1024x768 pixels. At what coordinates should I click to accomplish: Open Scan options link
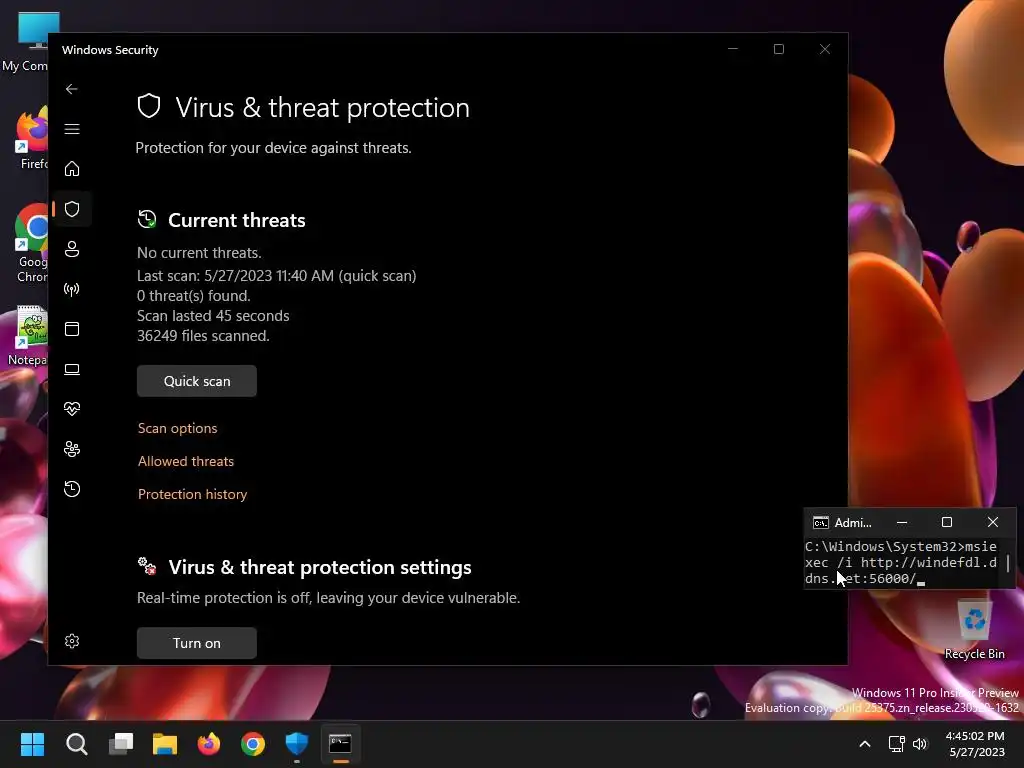coord(178,428)
